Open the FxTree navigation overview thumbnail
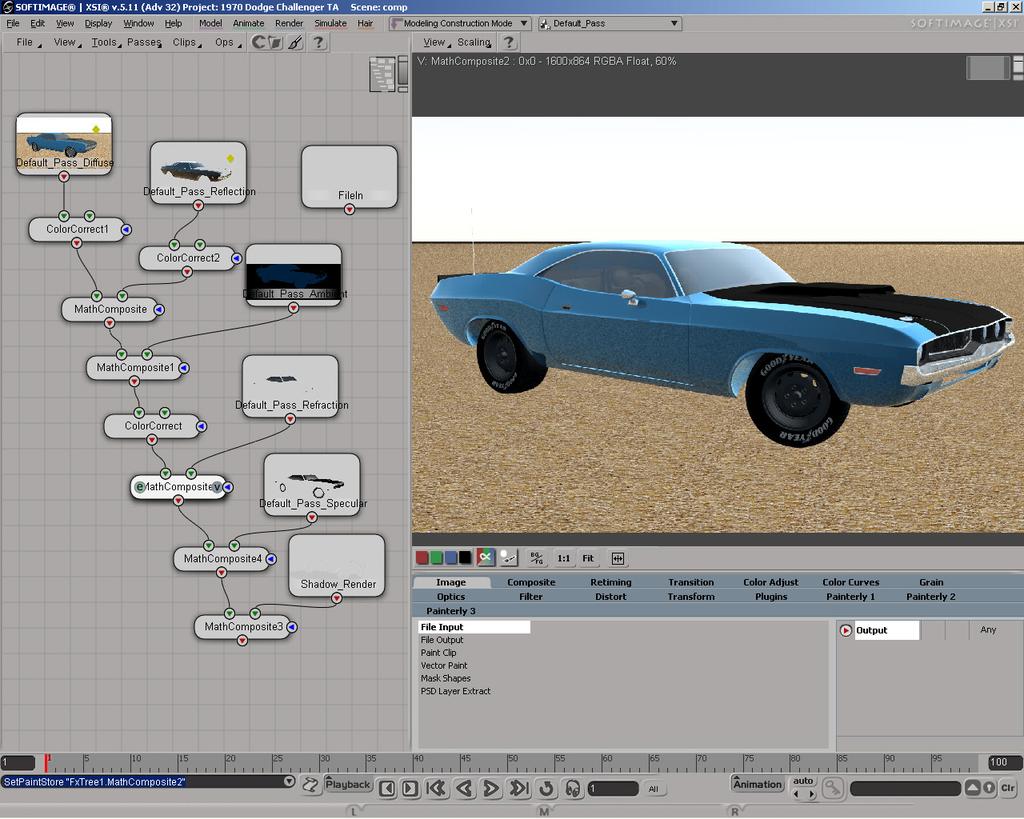1024x819 pixels. click(x=383, y=74)
